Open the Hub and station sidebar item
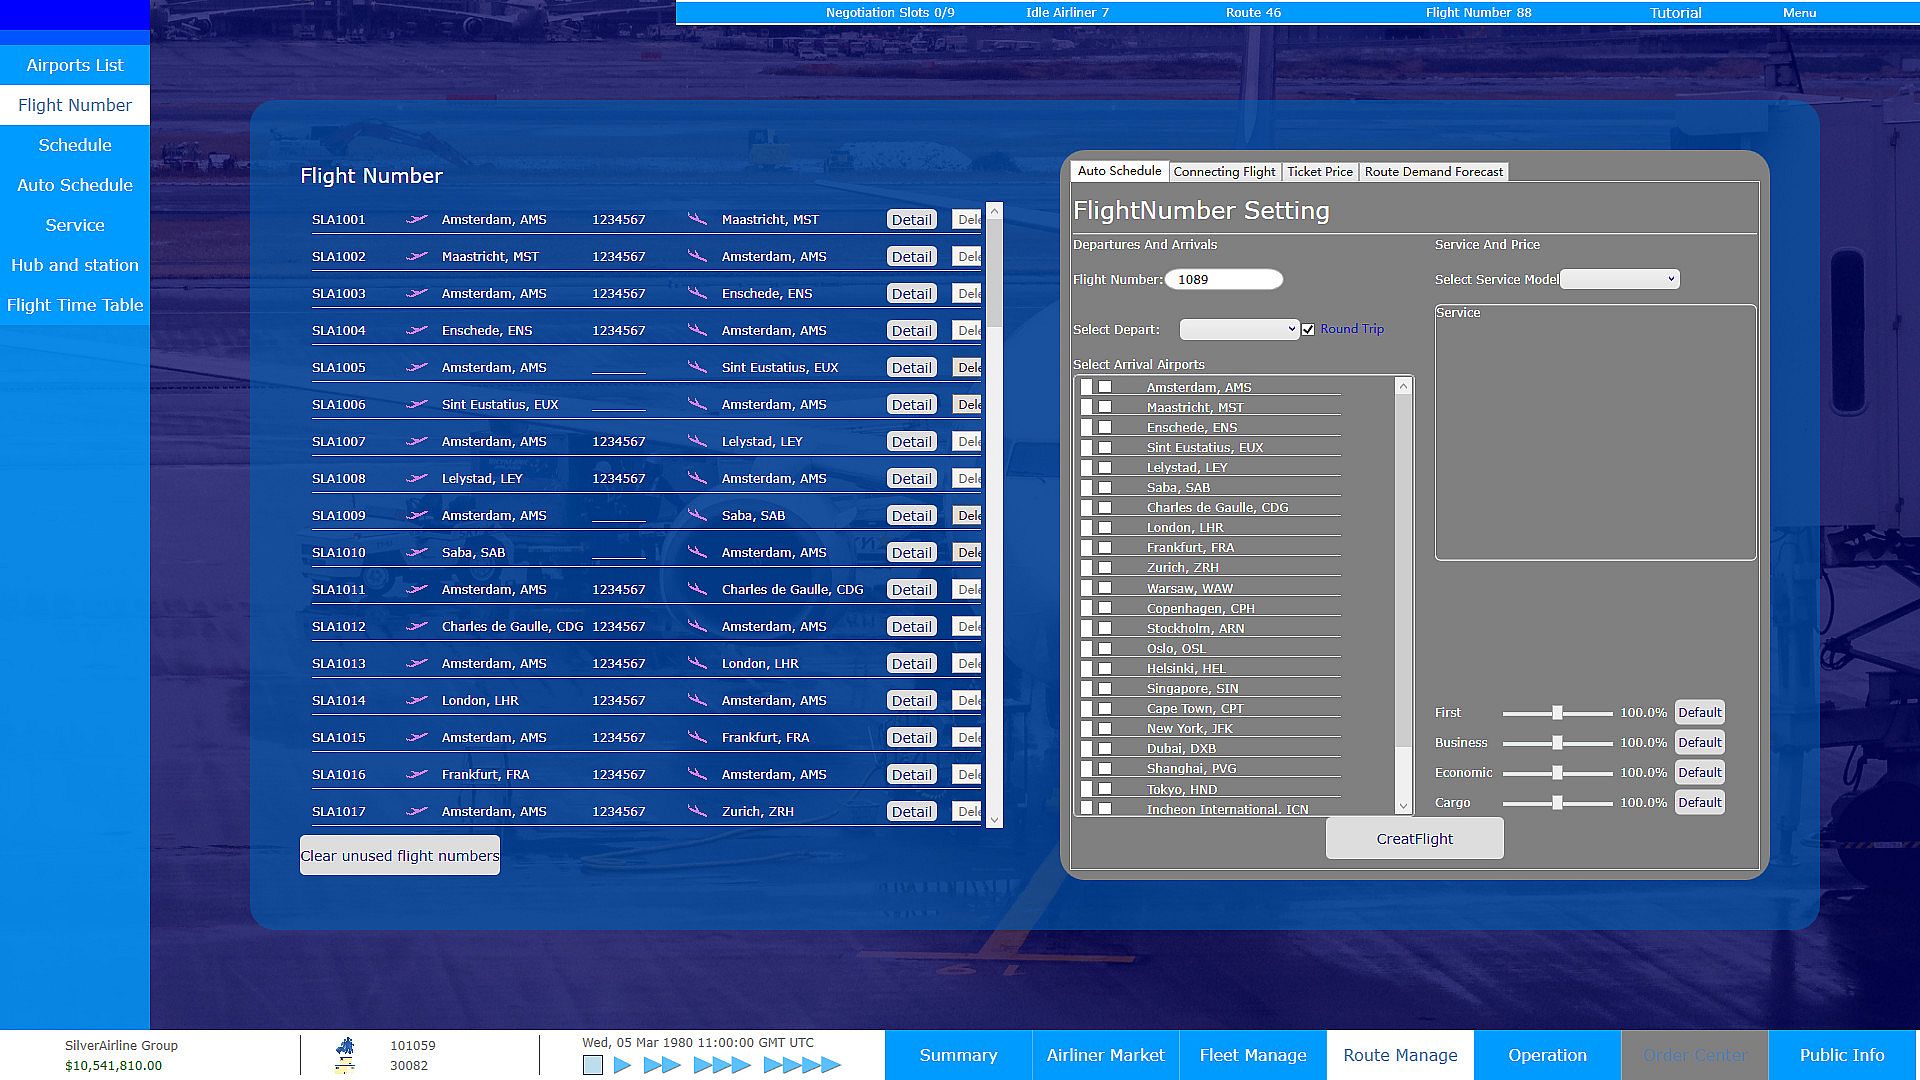This screenshot has height=1080, width=1920. tap(75, 265)
